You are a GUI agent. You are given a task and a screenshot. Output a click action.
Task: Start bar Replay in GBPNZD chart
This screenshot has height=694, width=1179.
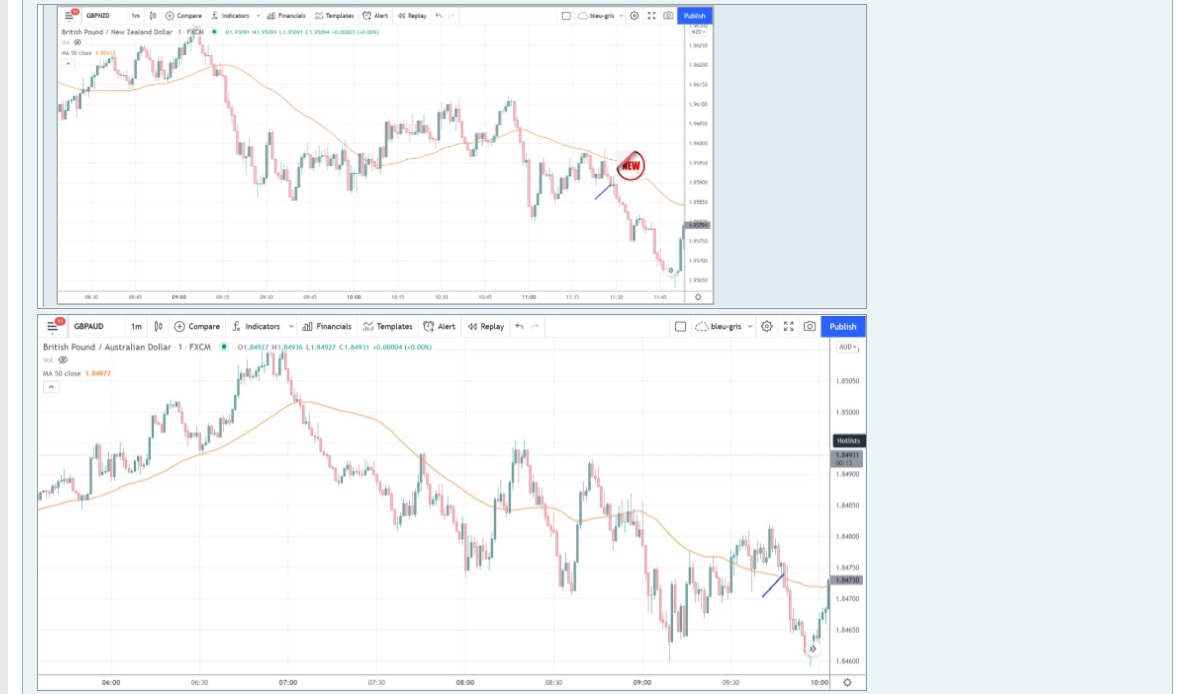[x=412, y=16]
